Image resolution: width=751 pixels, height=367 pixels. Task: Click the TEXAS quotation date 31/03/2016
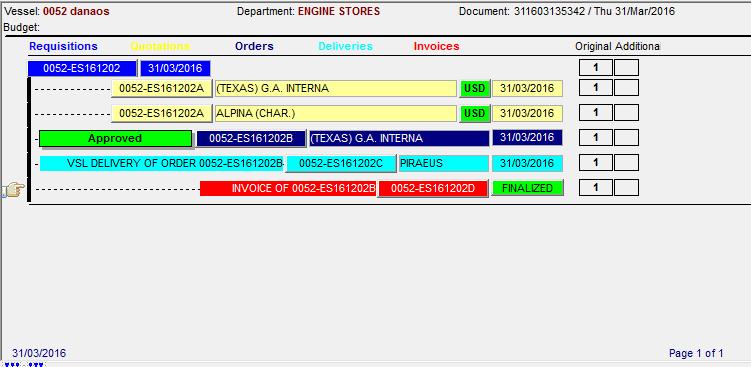pos(527,89)
